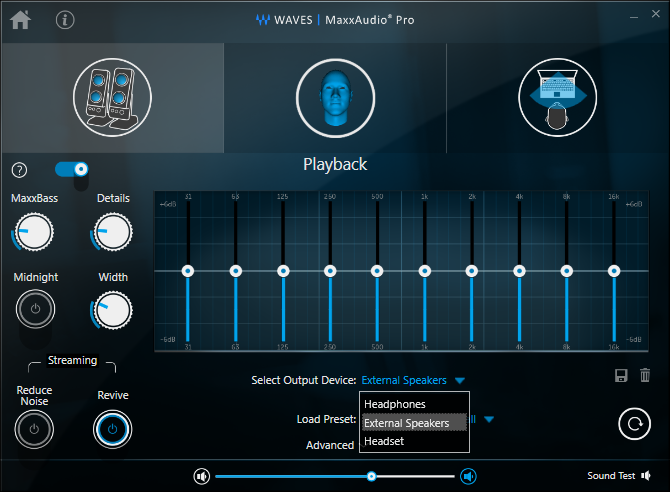The image size is (670, 492).
Task: Click the question mark help icon
Action: tap(19, 170)
